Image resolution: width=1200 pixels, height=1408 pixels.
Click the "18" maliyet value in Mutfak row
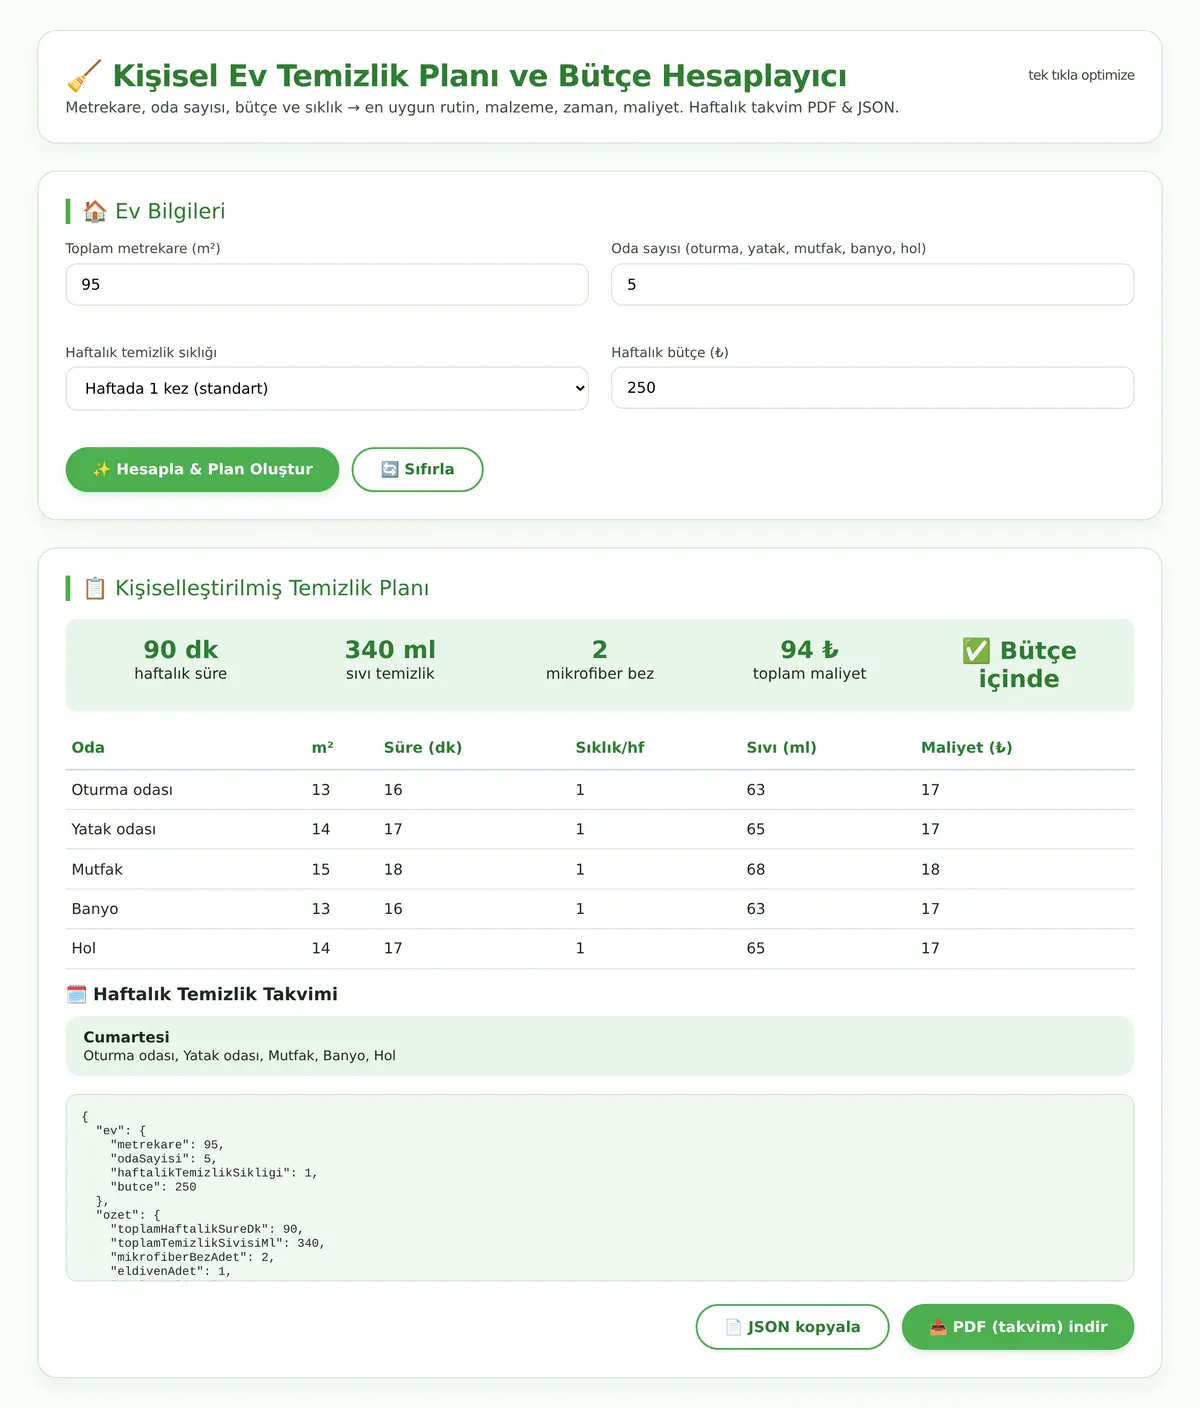pyautogui.click(x=930, y=869)
